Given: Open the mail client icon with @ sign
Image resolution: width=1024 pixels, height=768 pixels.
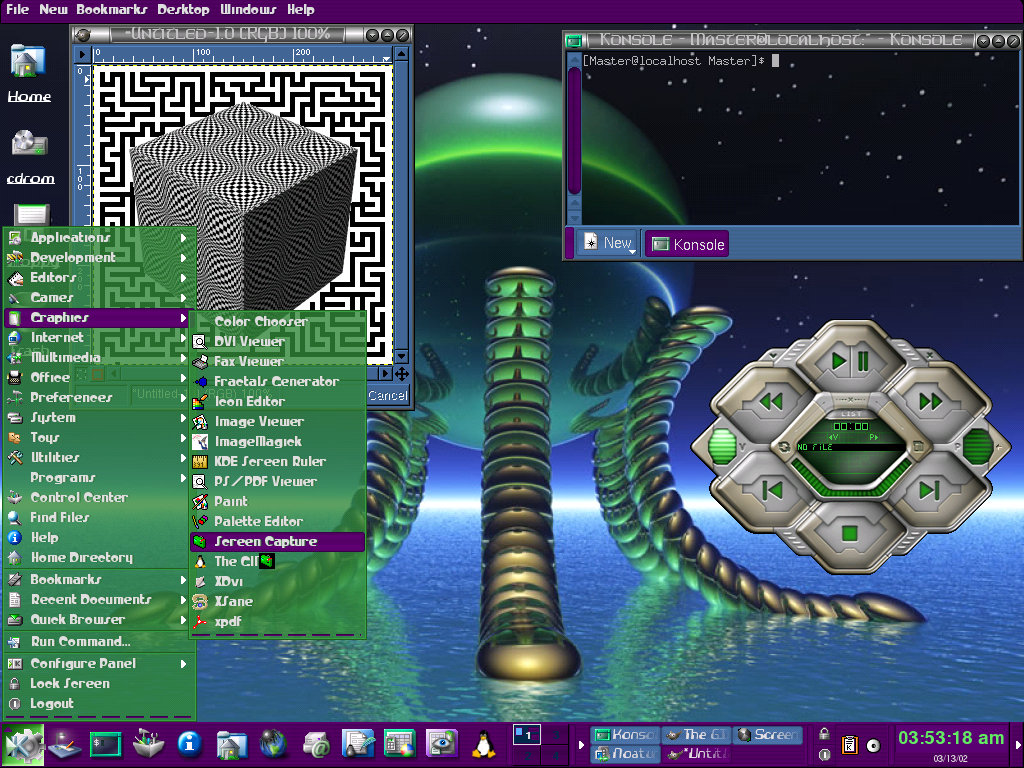Looking at the screenshot, I should (316, 744).
